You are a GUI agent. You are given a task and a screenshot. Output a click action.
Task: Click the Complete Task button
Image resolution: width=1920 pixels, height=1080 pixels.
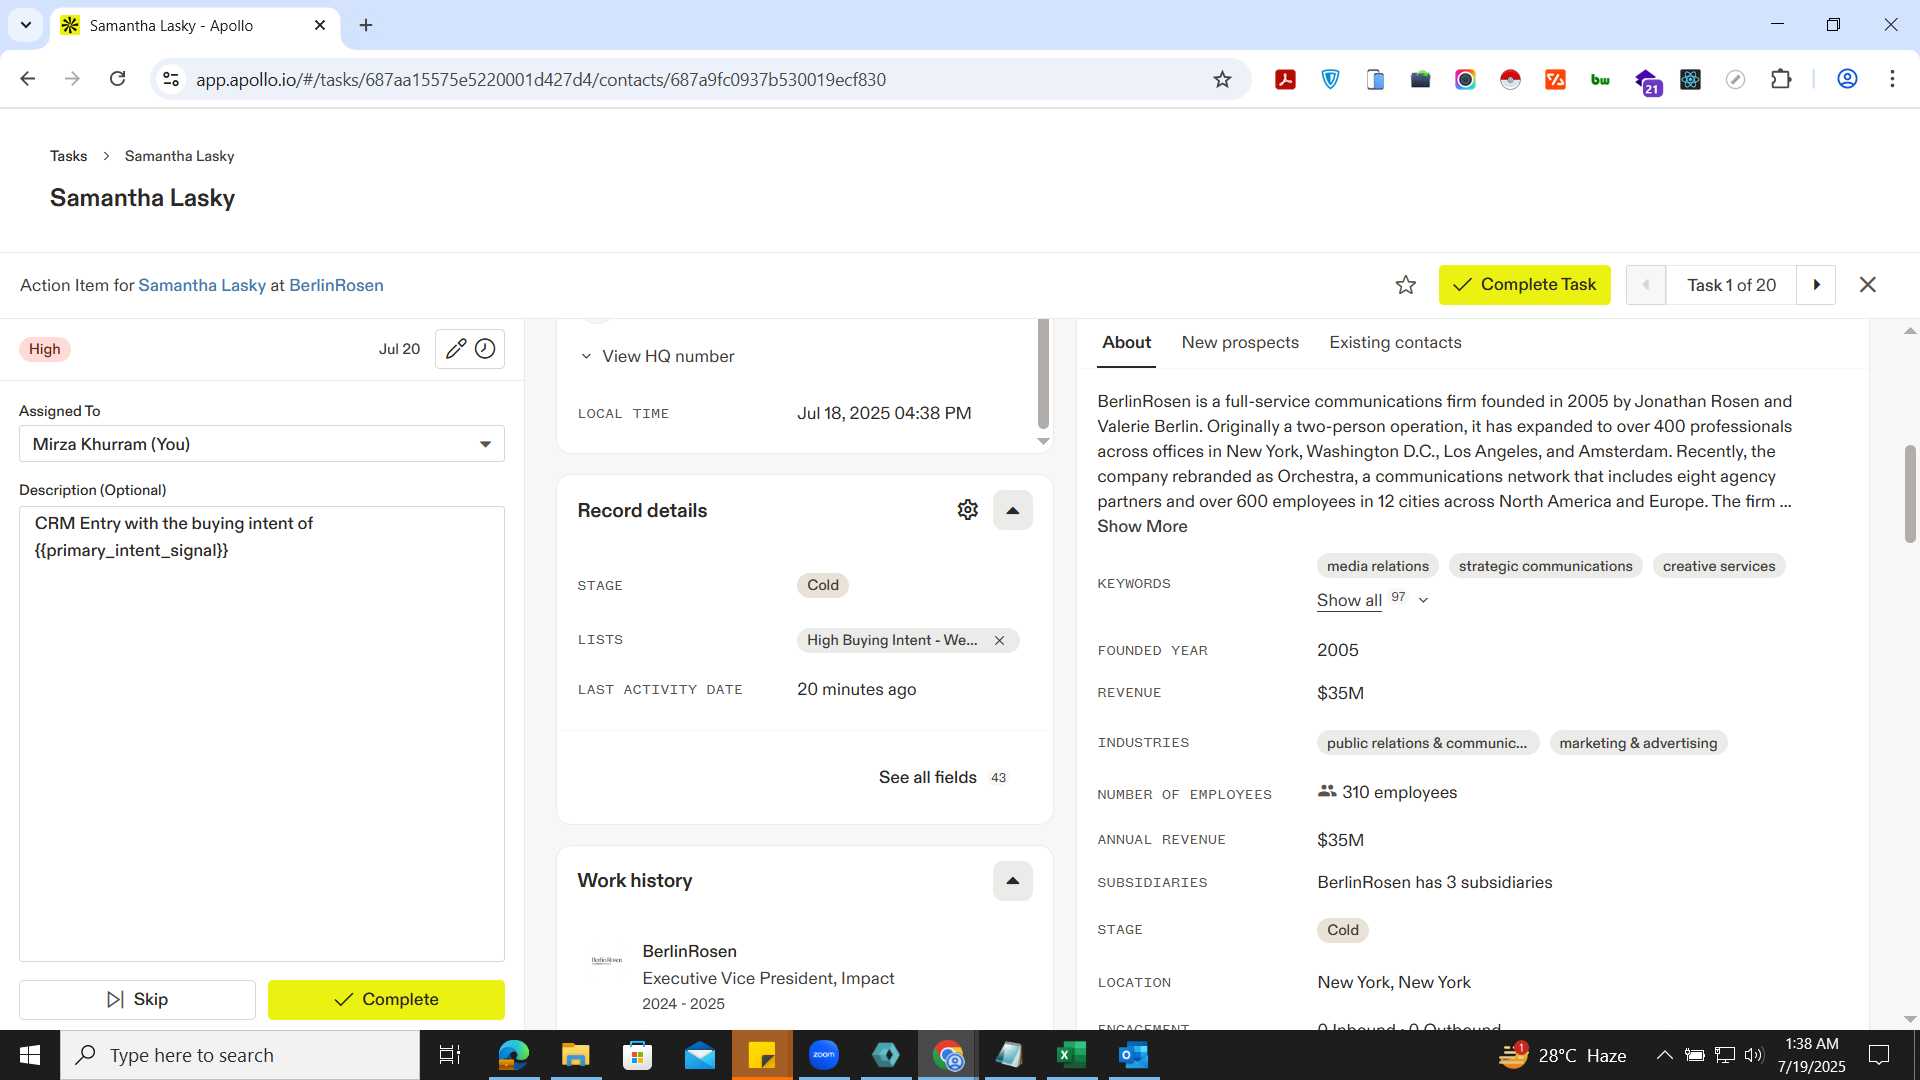pyautogui.click(x=1524, y=285)
